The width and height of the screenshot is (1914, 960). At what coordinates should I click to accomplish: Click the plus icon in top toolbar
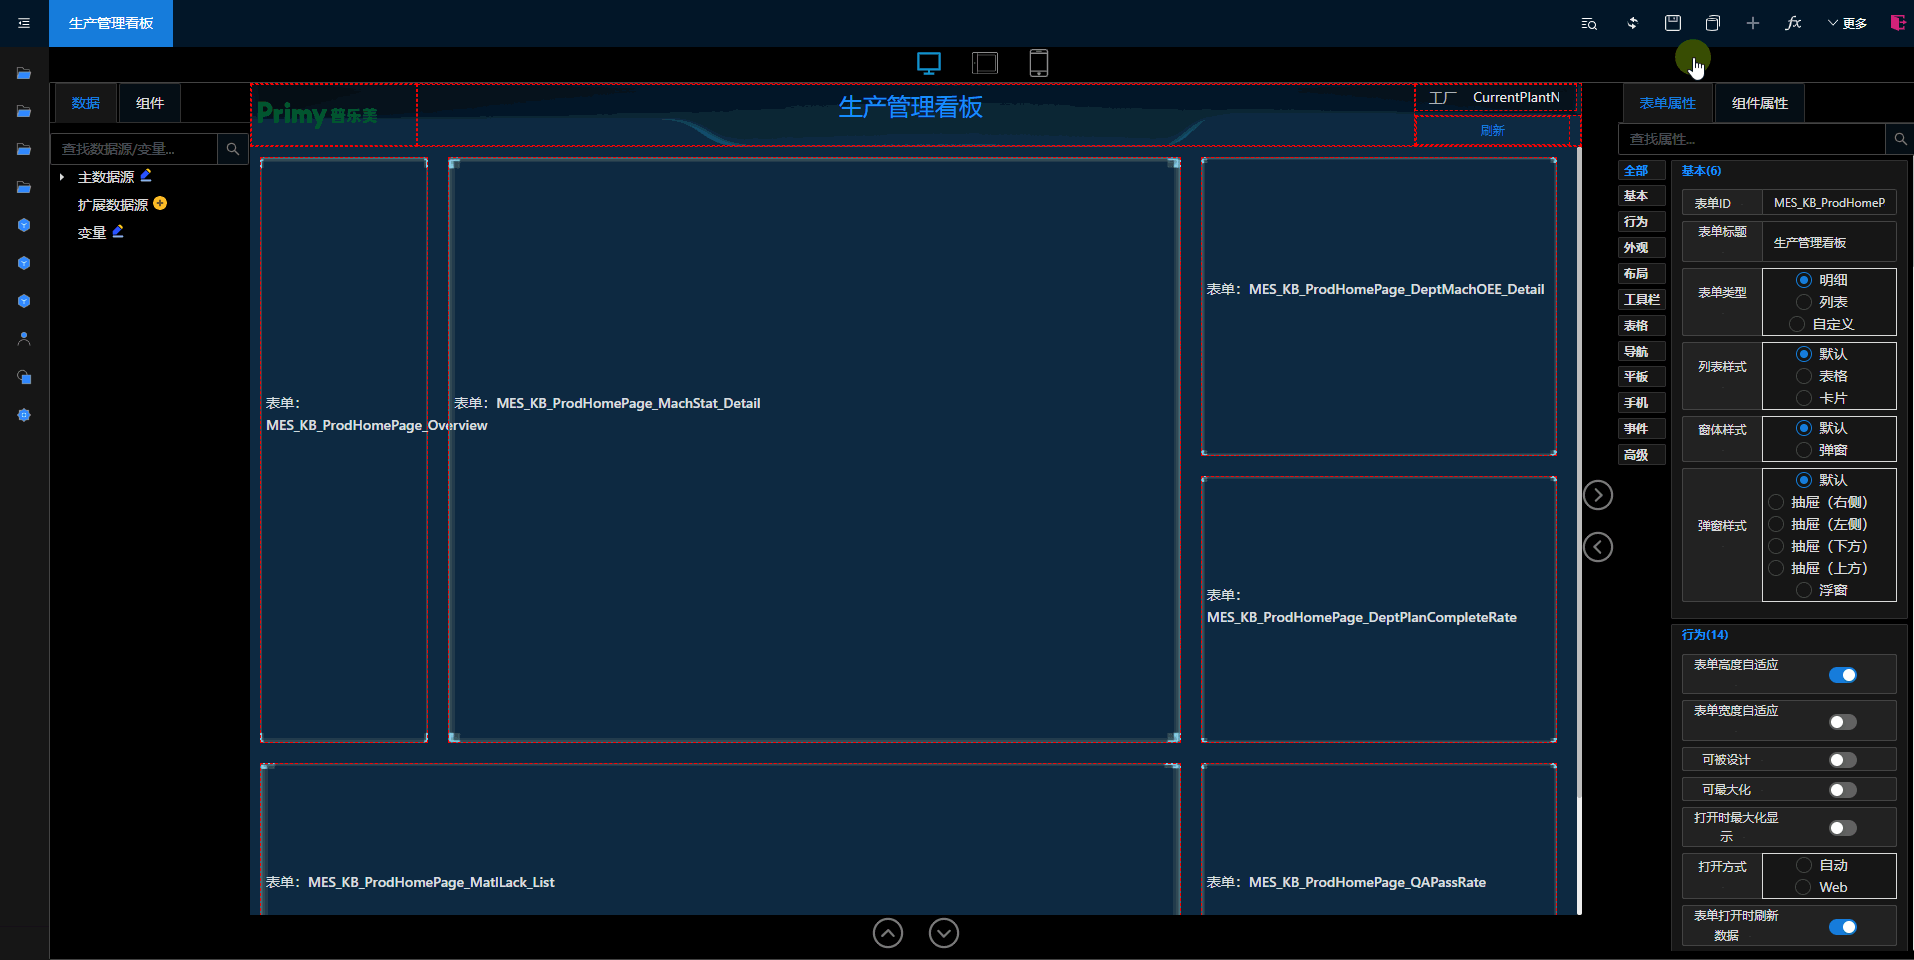tap(1752, 23)
